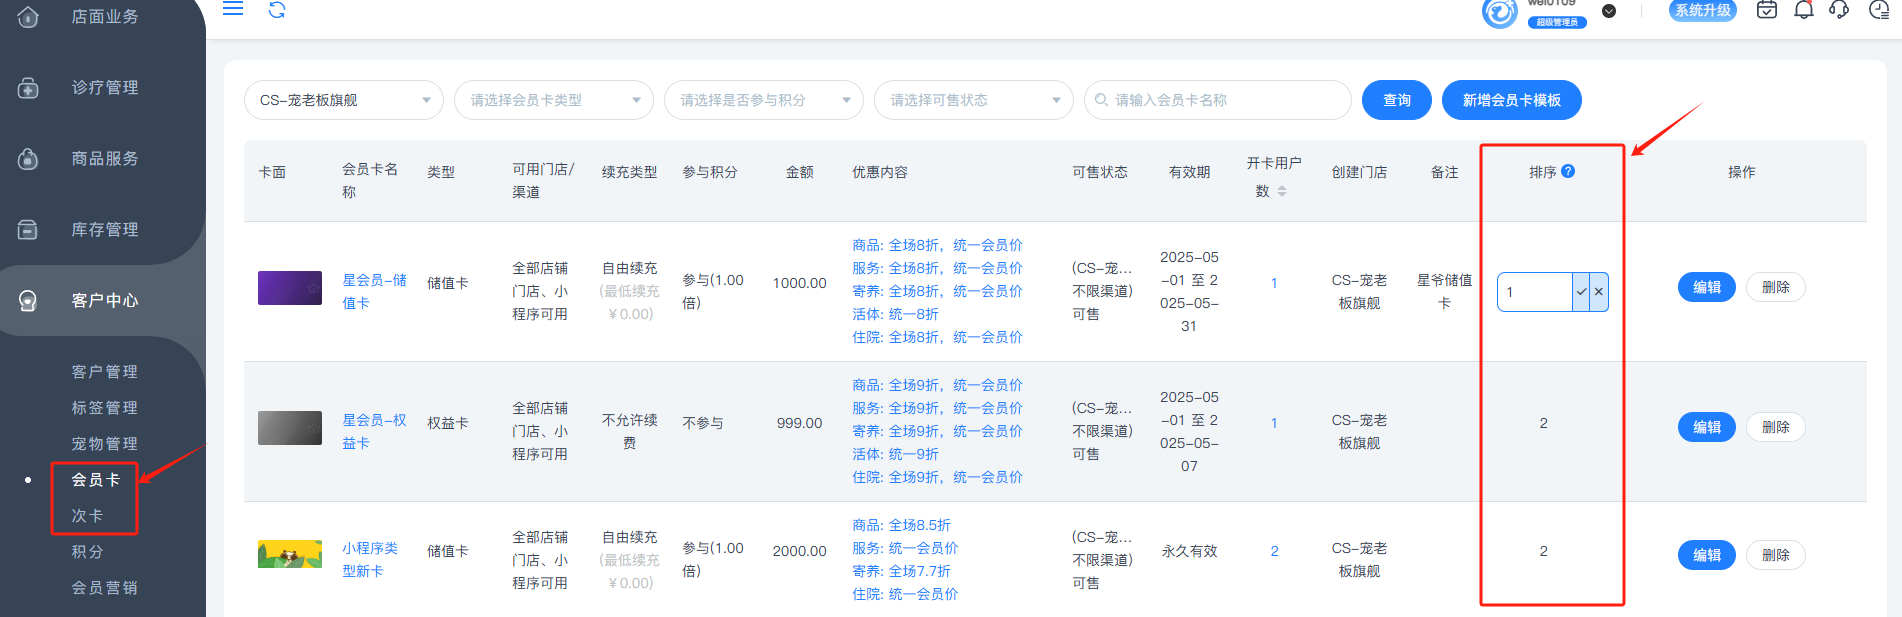This screenshot has width=1902, height=617.
Task: Open the 库存管理 menu
Action: pyautogui.click(x=103, y=230)
